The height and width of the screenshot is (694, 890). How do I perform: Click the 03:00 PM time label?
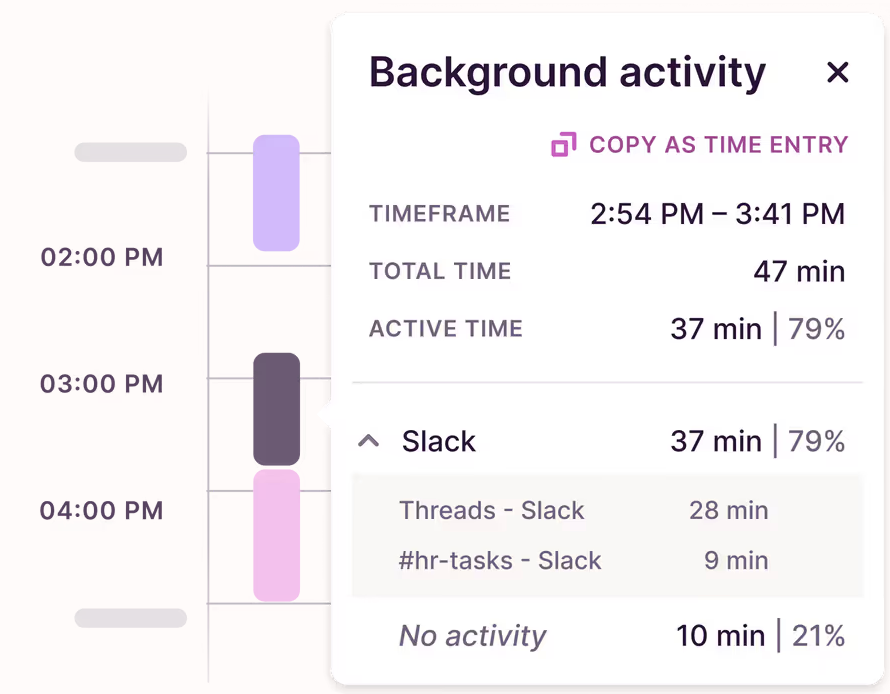pyautogui.click(x=102, y=384)
